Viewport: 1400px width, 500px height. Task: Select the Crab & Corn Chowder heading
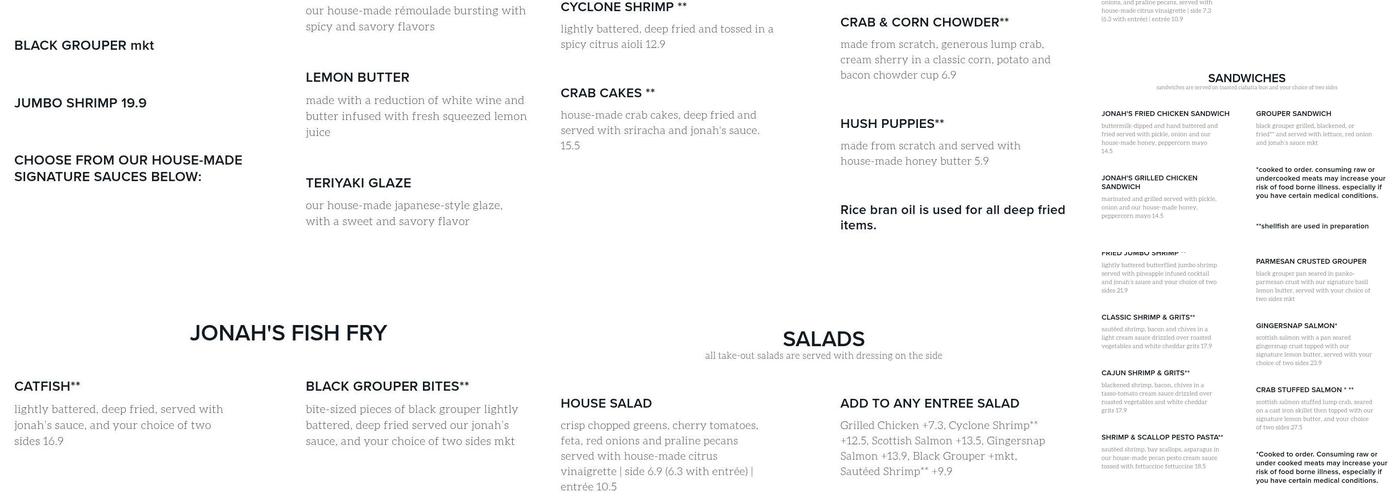924,23
